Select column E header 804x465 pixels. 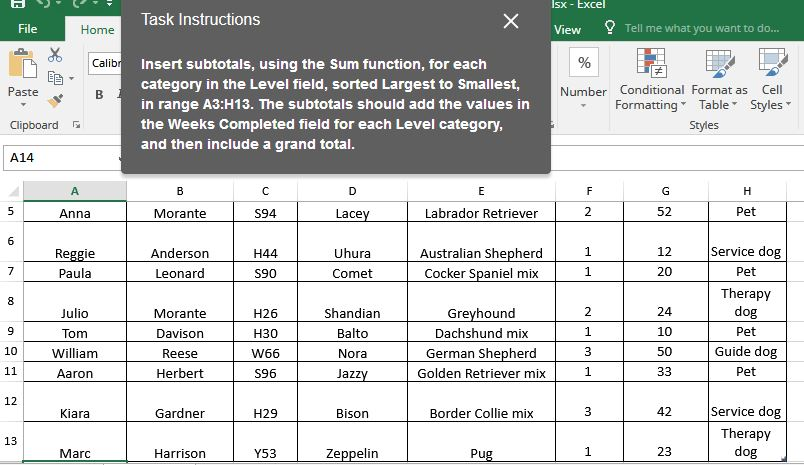coord(481,191)
